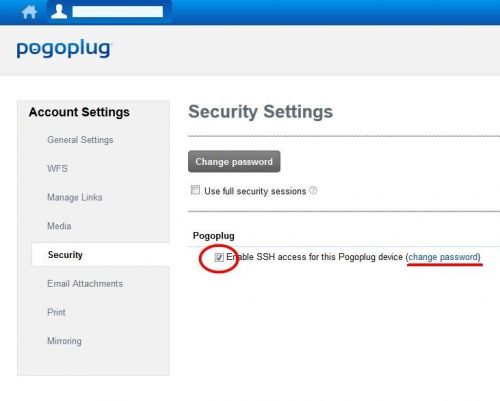Open Email Attachments settings
This screenshot has width=500, height=401.
(x=85, y=283)
